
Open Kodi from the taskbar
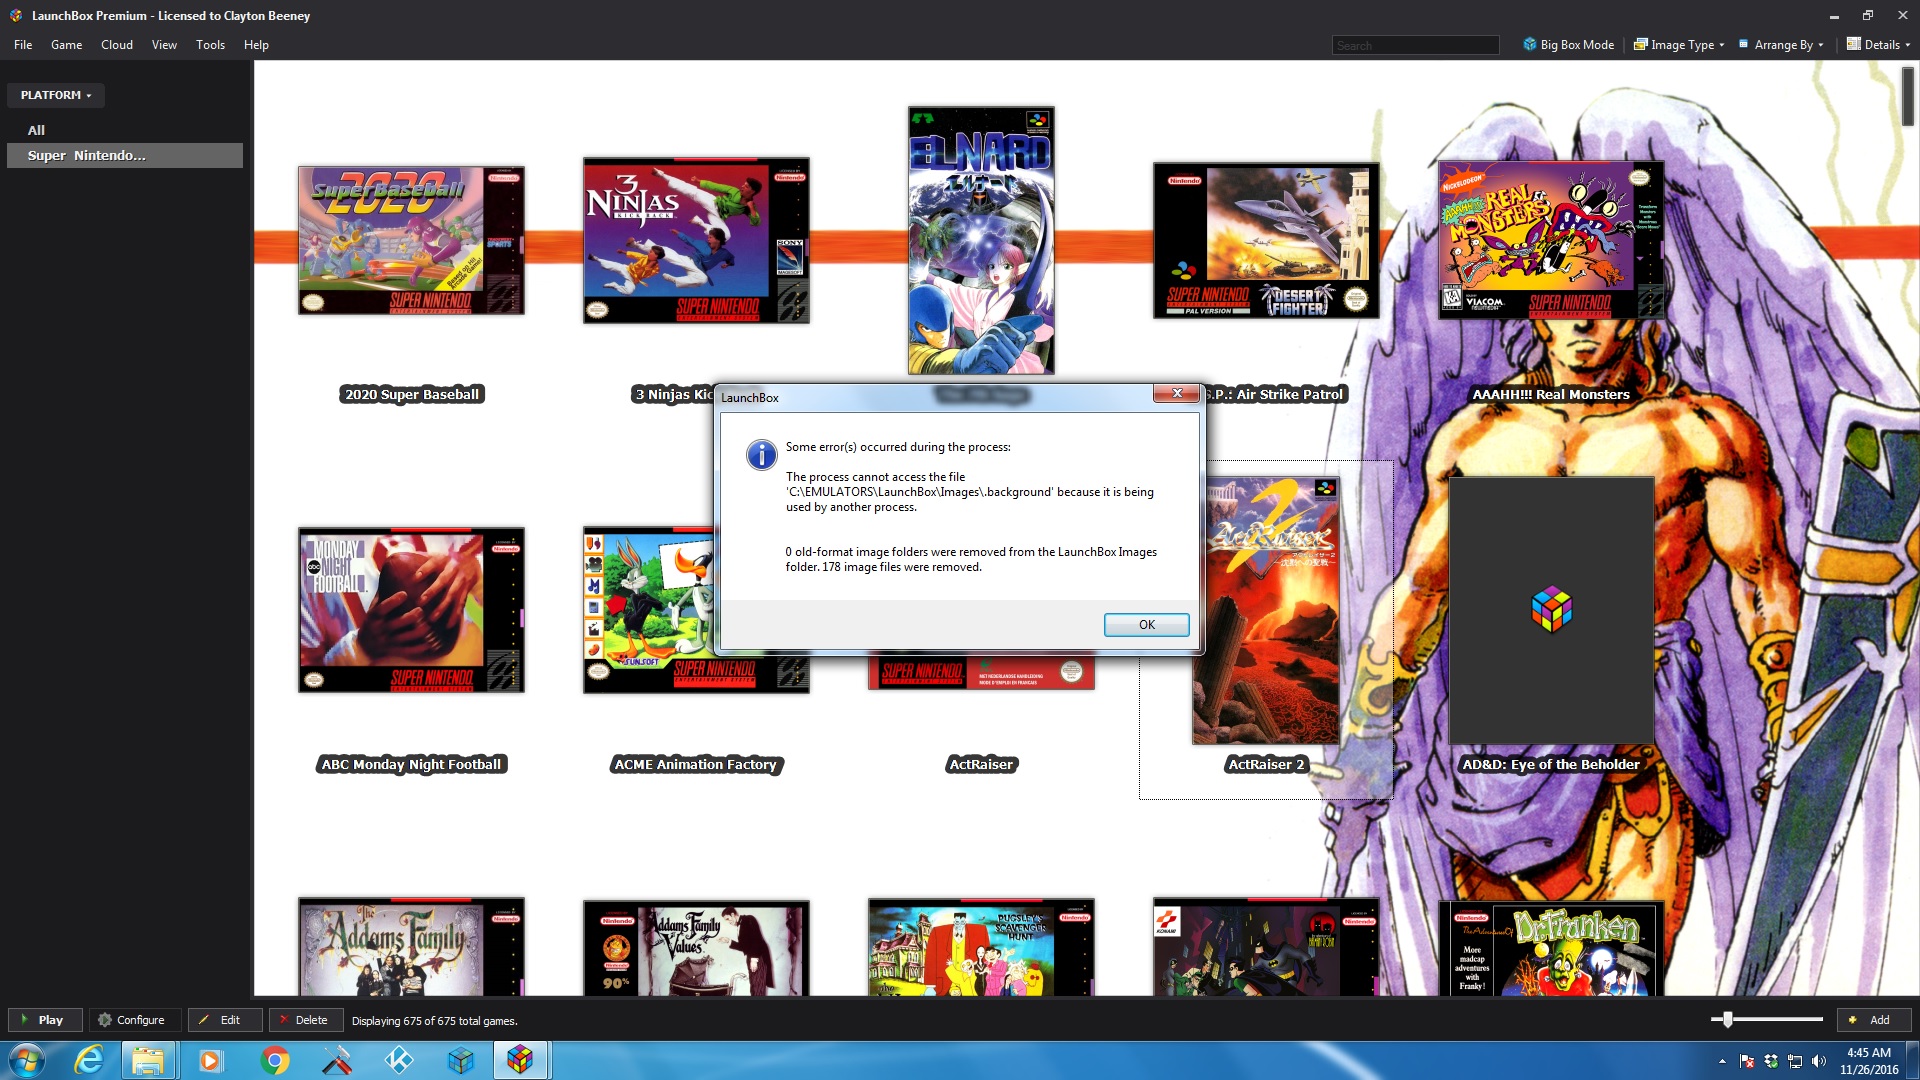(x=398, y=1060)
